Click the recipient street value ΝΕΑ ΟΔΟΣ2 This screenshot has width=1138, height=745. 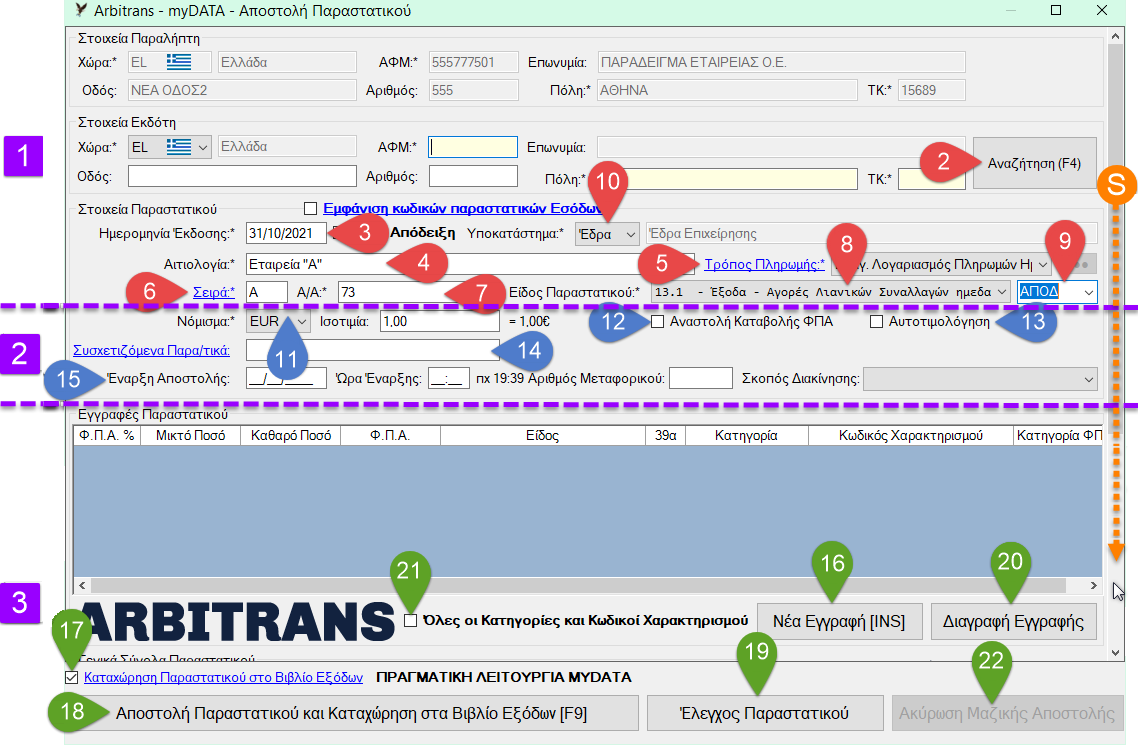tap(242, 91)
